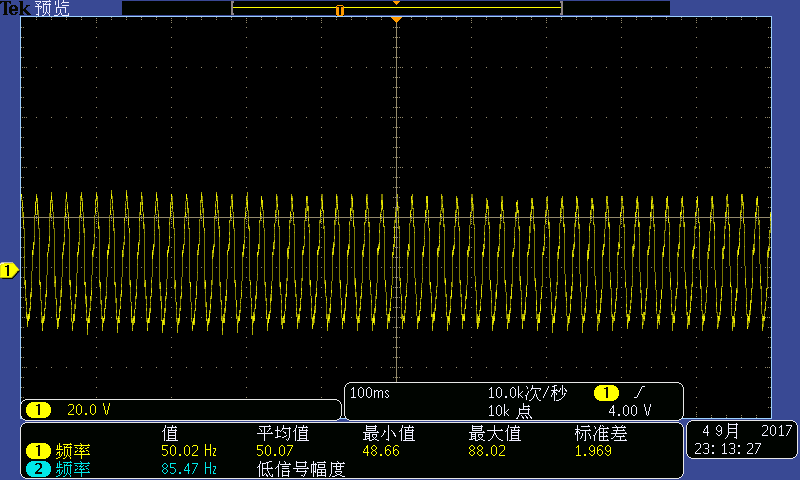
Task: Click the trigger source channel 1 badge
Action: (x=606, y=393)
